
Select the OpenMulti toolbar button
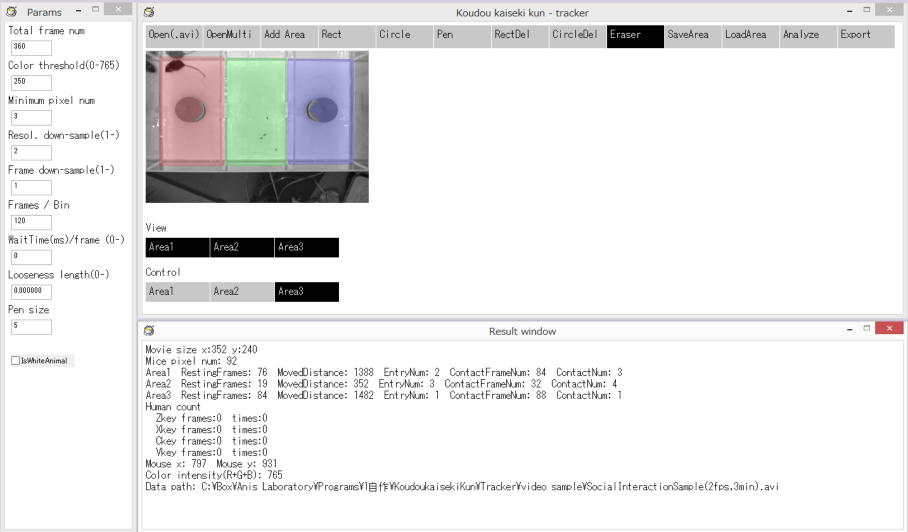click(x=231, y=35)
